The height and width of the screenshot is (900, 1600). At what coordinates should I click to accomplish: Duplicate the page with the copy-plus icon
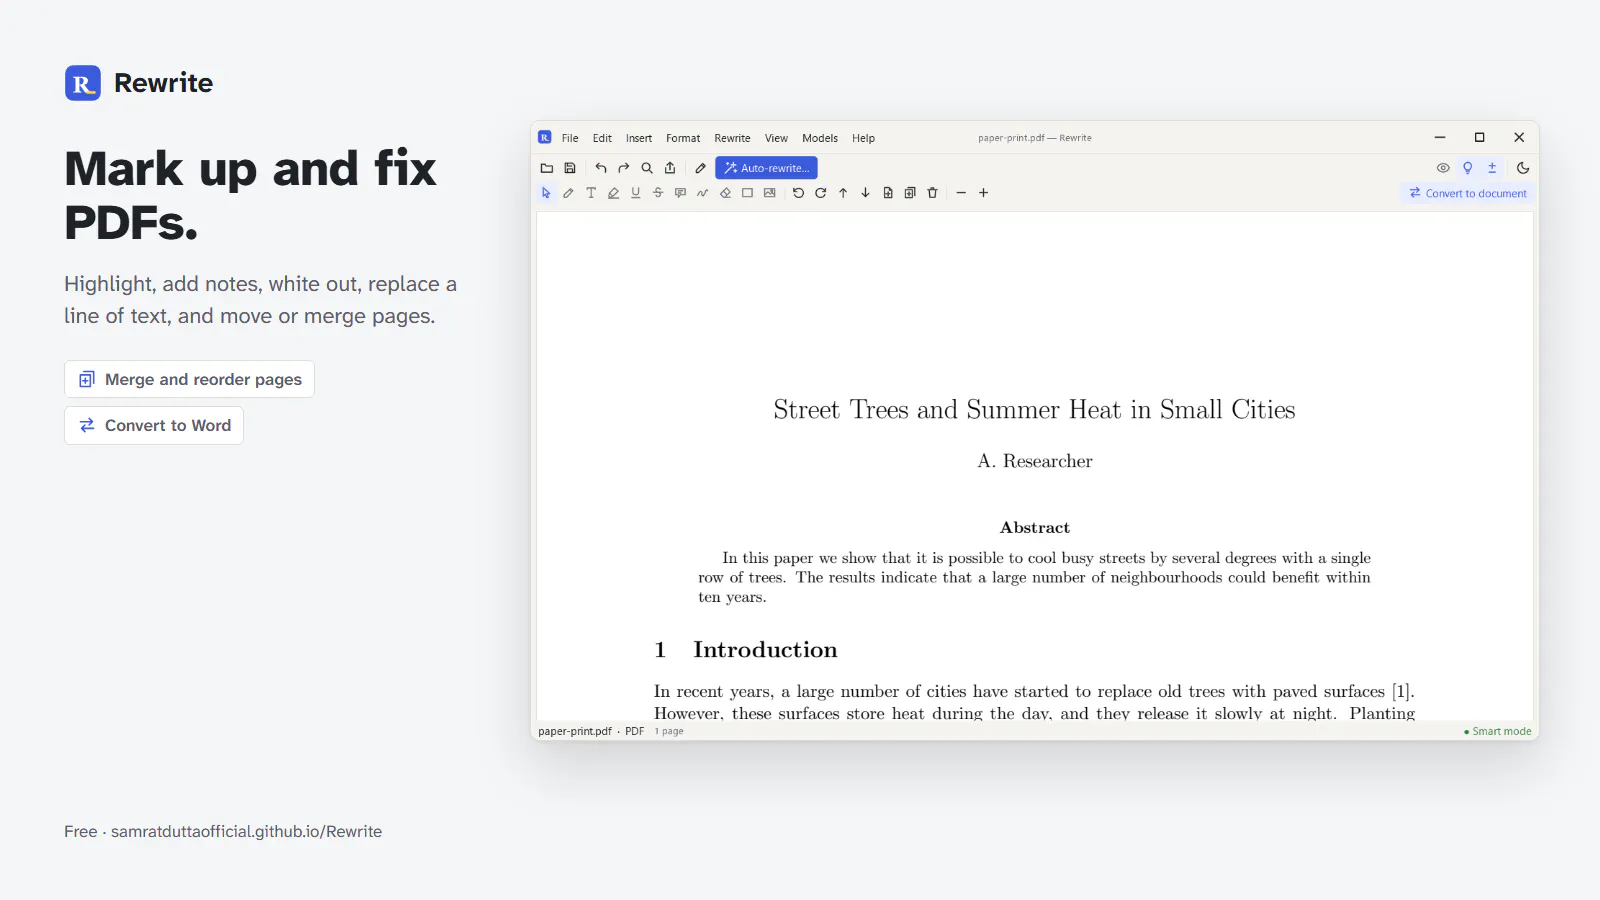(910, 193)
